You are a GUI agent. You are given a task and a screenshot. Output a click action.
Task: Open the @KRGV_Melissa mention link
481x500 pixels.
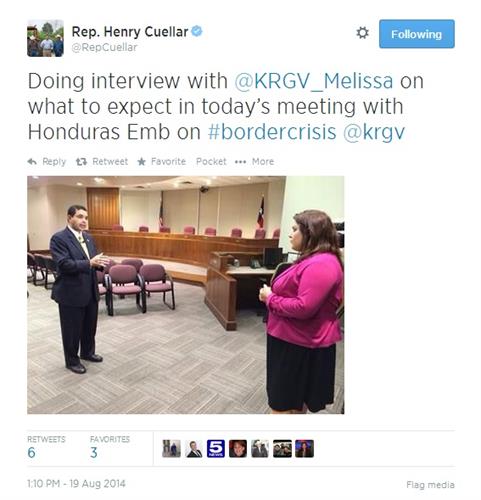[314, 81]
